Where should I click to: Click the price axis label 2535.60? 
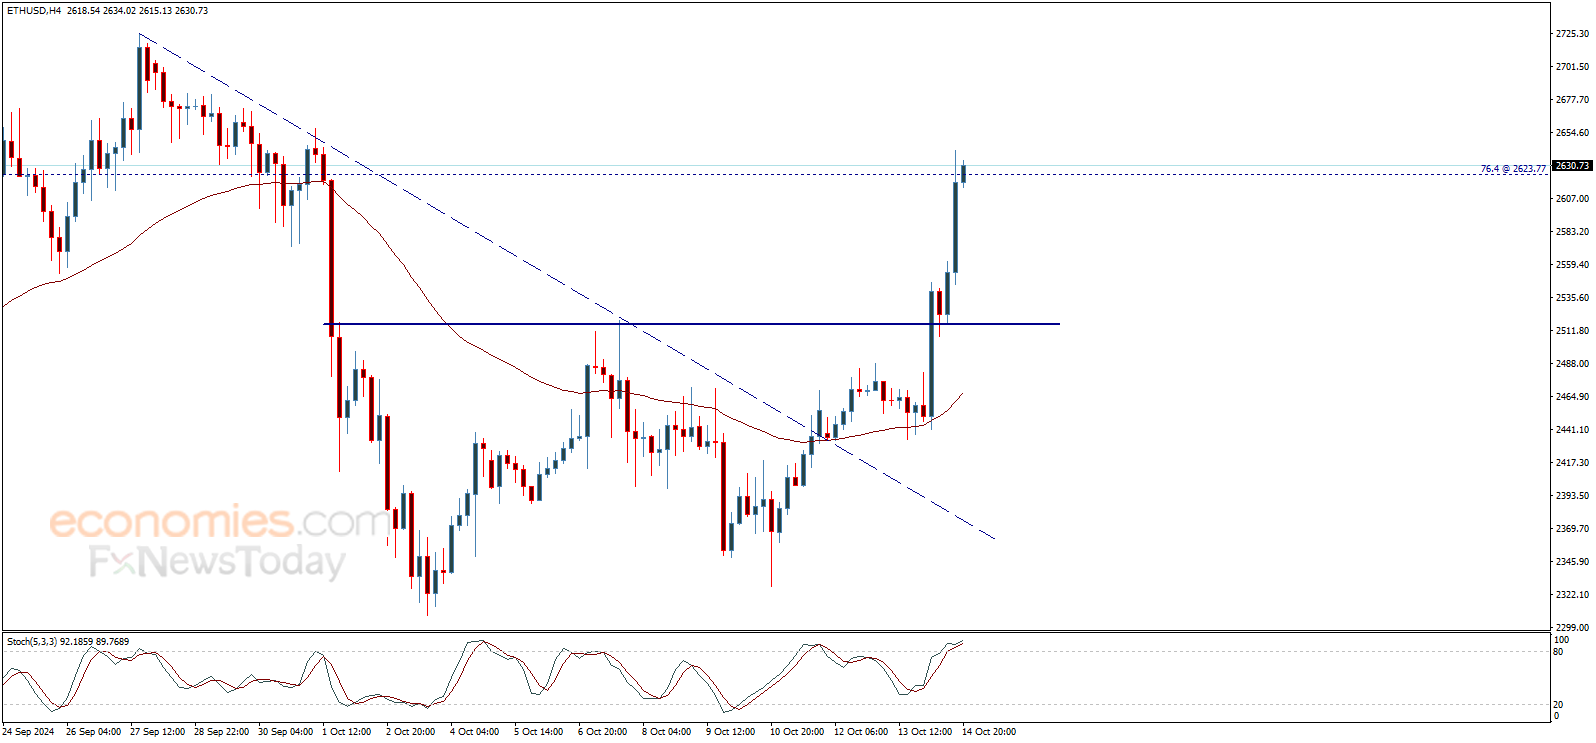tap(1572, 298)
